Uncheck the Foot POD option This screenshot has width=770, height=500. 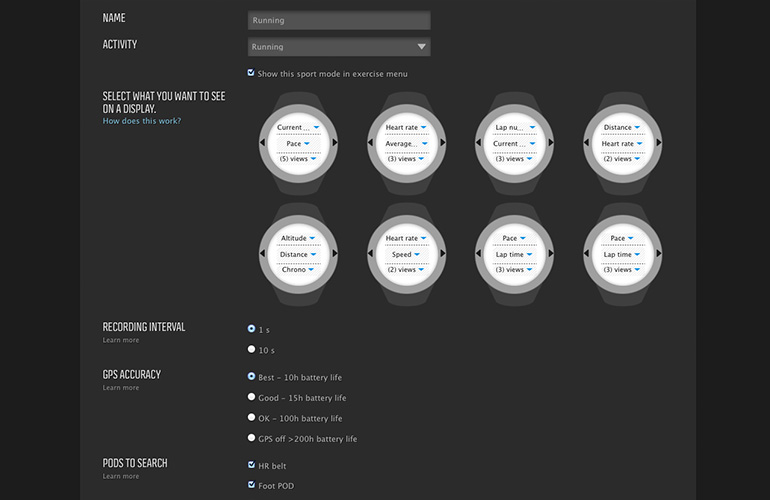tap(251, 485)
